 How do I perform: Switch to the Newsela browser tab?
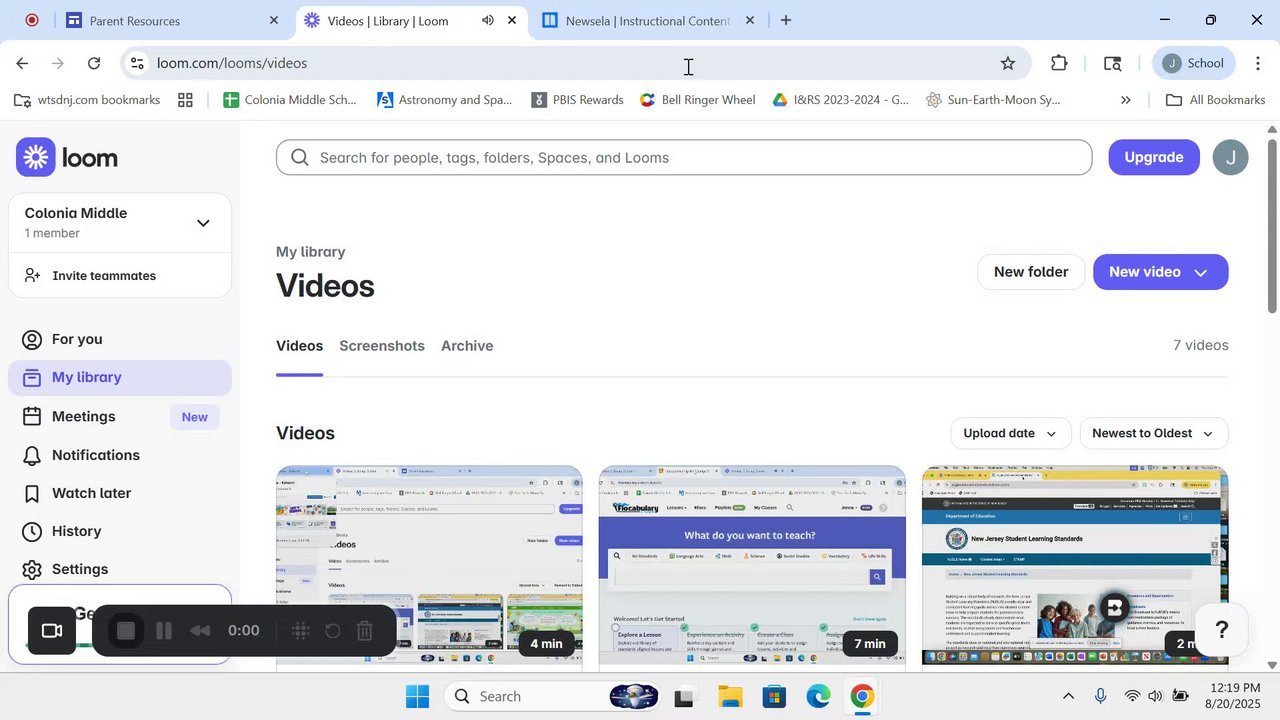tap(646, 20)
